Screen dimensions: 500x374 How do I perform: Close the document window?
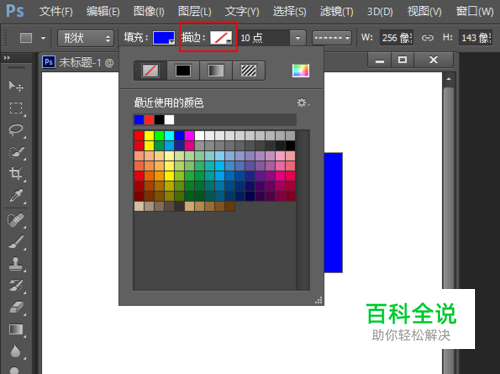pyautogui.click(x=433, y=60)
